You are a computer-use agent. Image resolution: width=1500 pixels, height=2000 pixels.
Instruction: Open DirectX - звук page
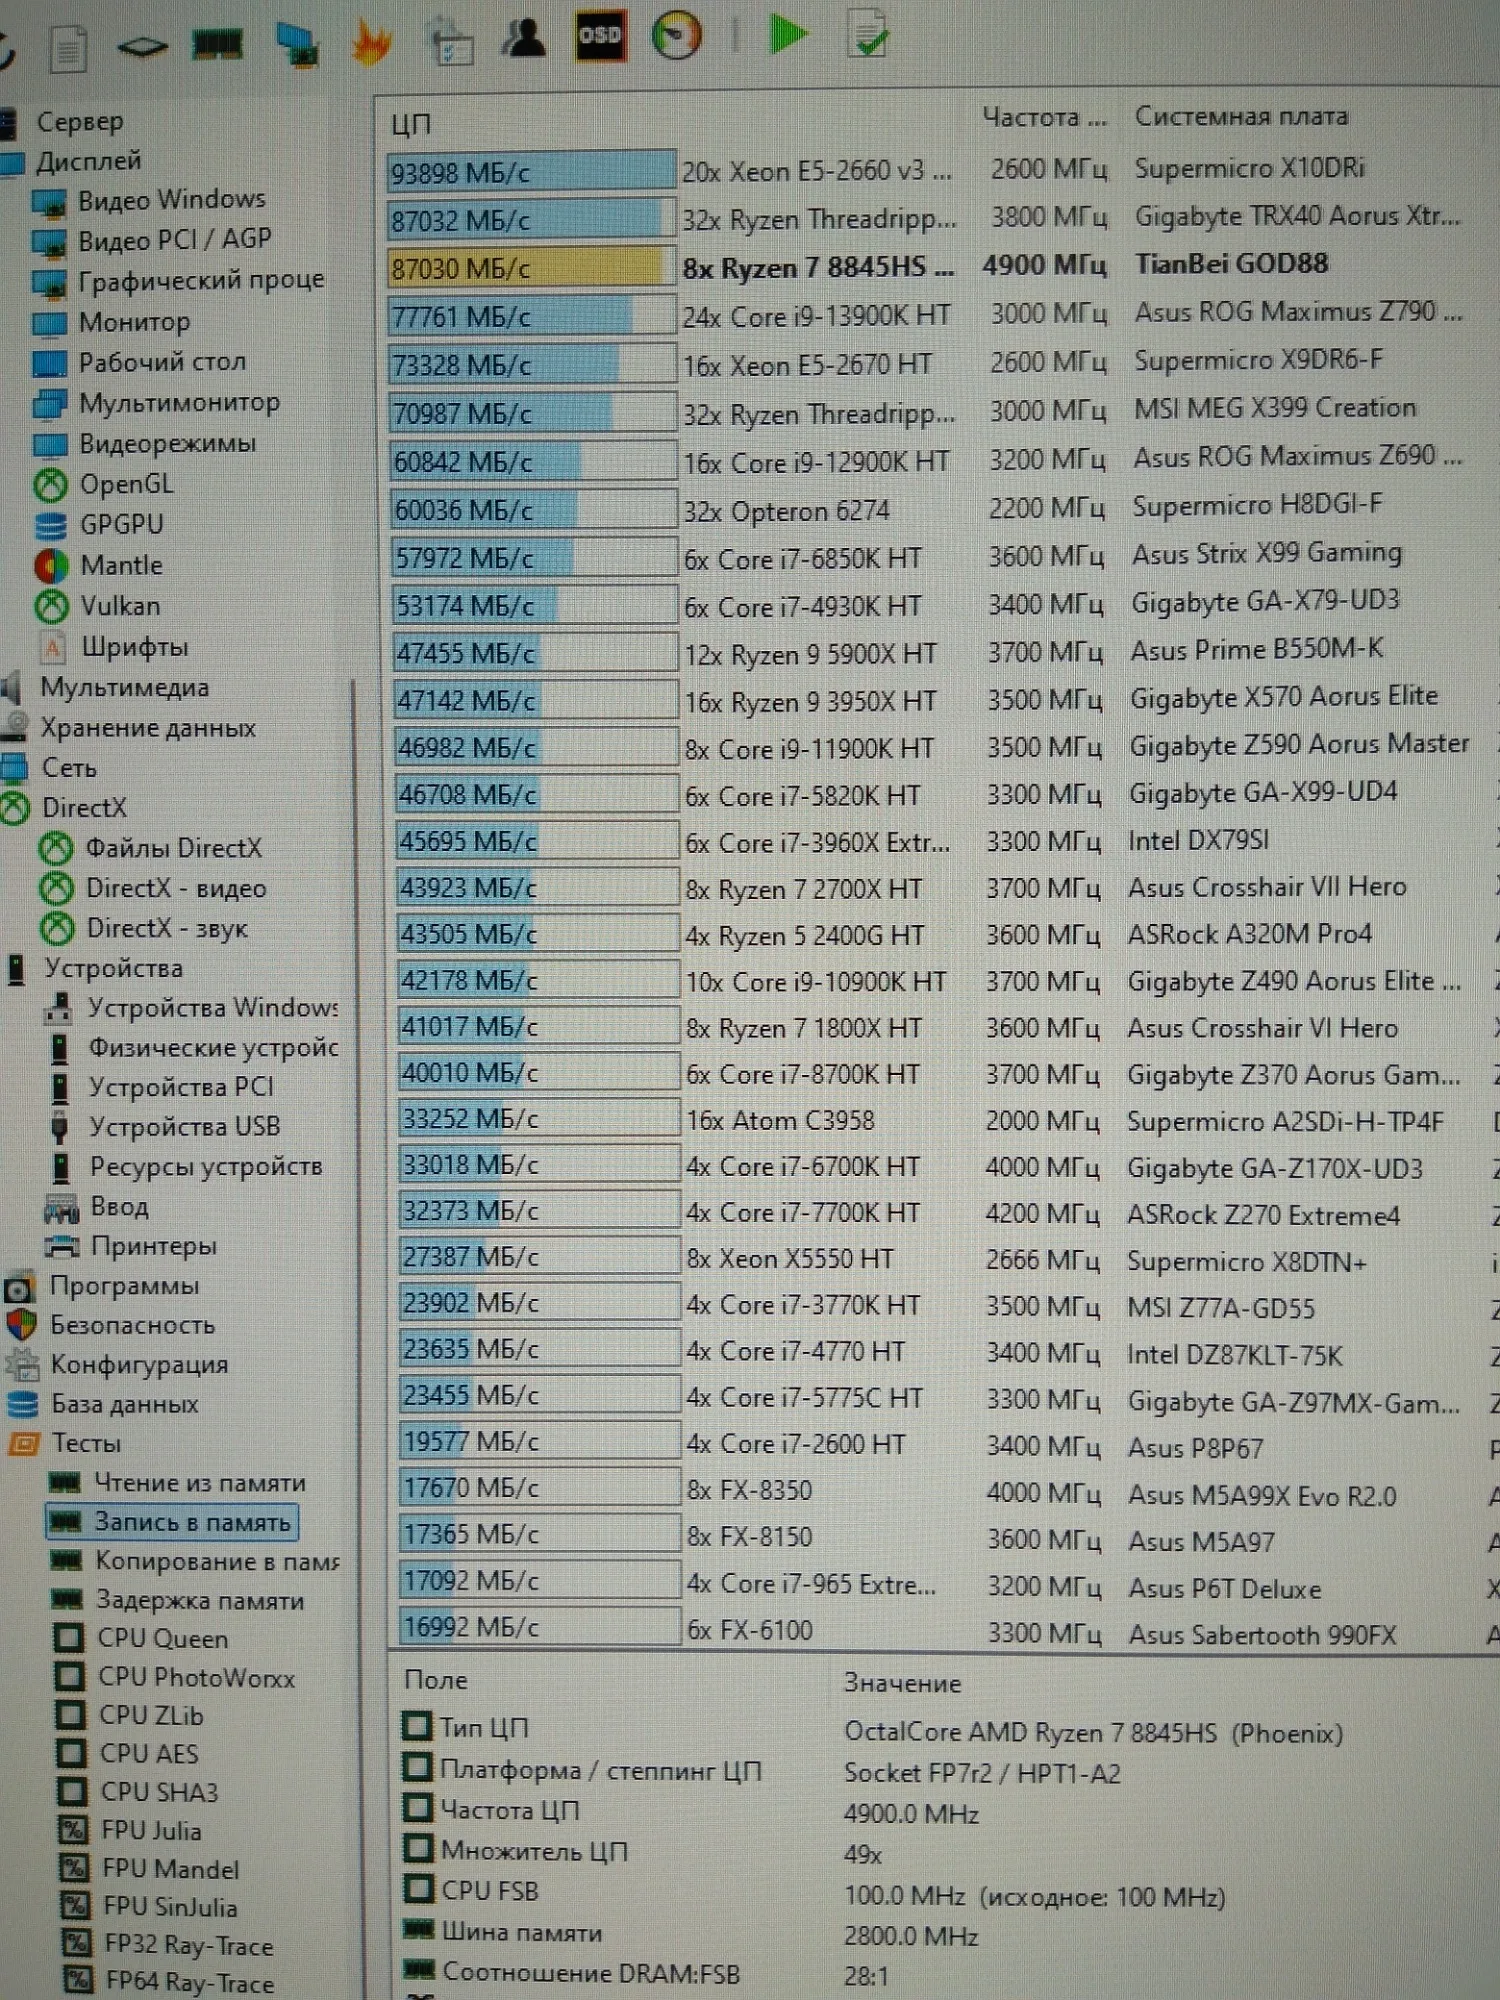point(167,929)
